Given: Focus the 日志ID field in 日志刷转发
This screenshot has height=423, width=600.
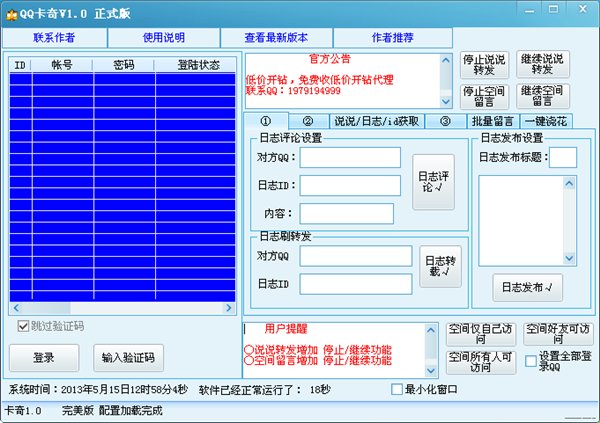Looking at the screenshot, I should [356, 284].
